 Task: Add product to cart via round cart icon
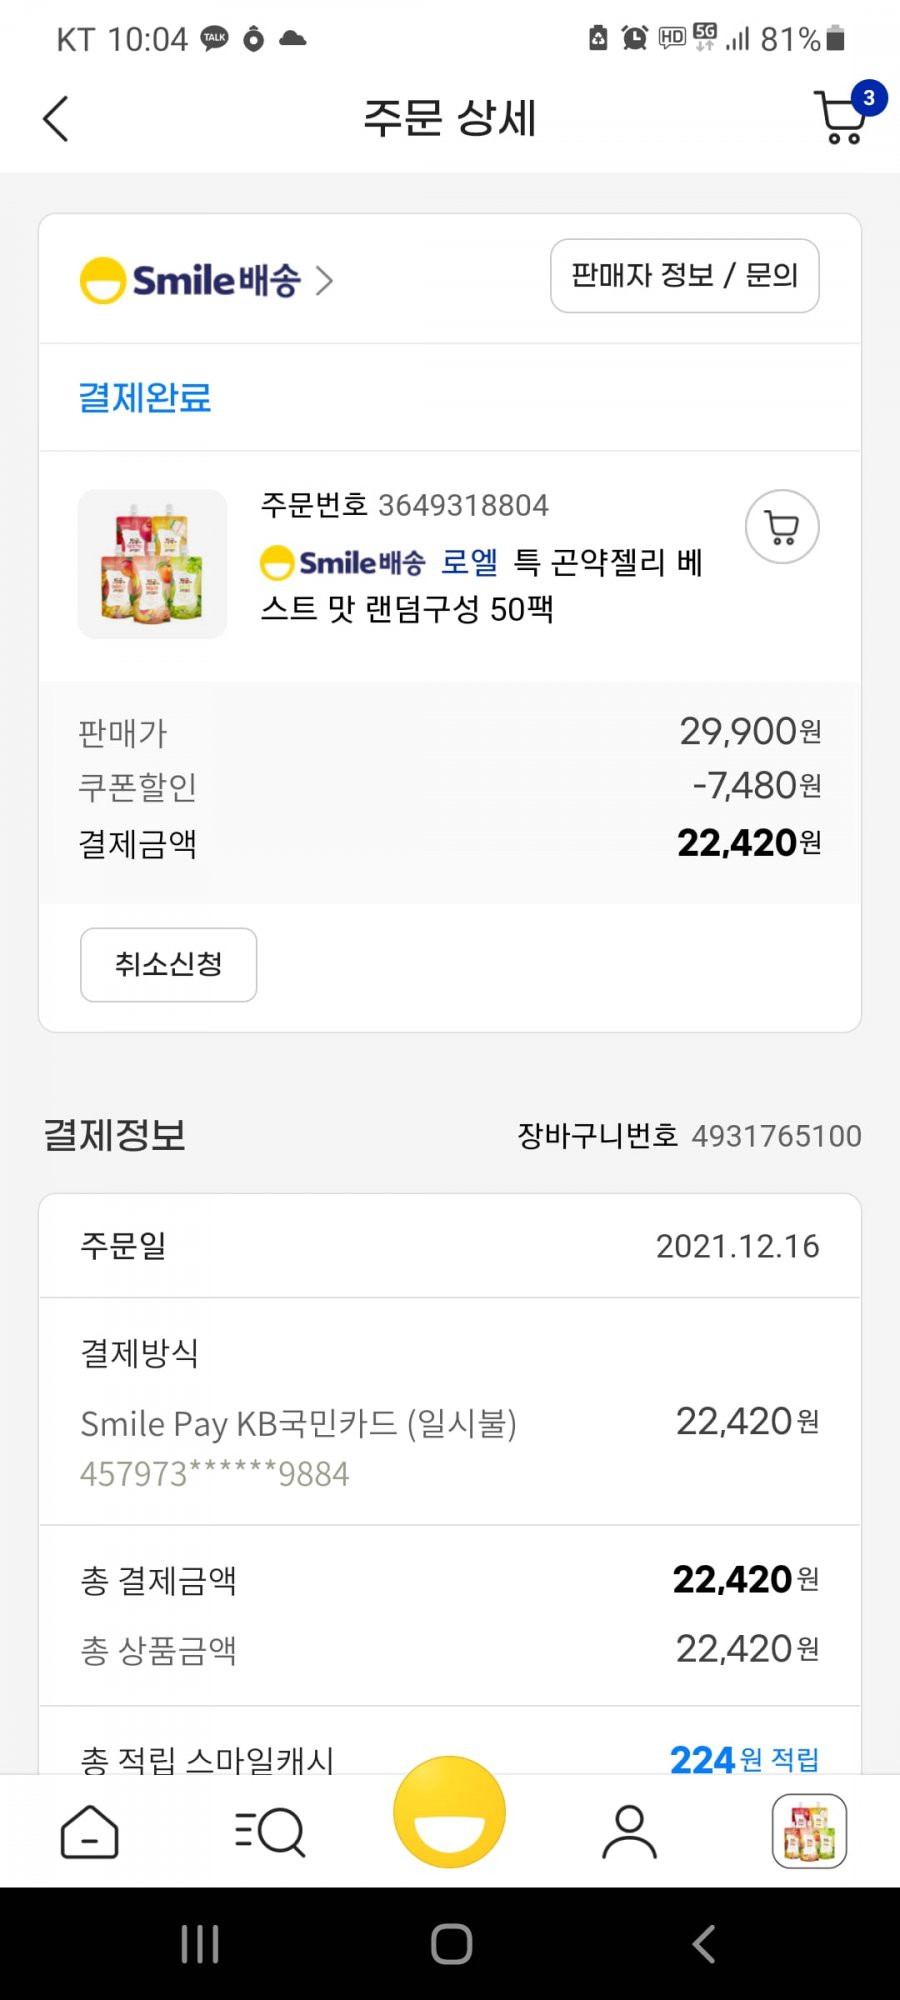tap(782, 527)
